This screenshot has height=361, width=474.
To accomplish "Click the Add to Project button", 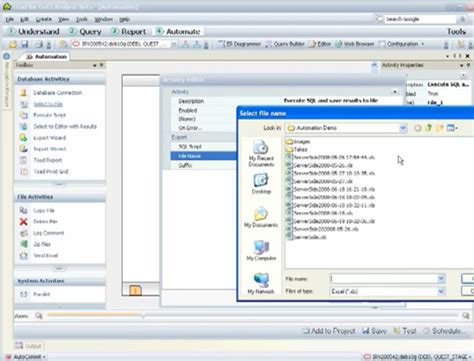I will [329, 331].
